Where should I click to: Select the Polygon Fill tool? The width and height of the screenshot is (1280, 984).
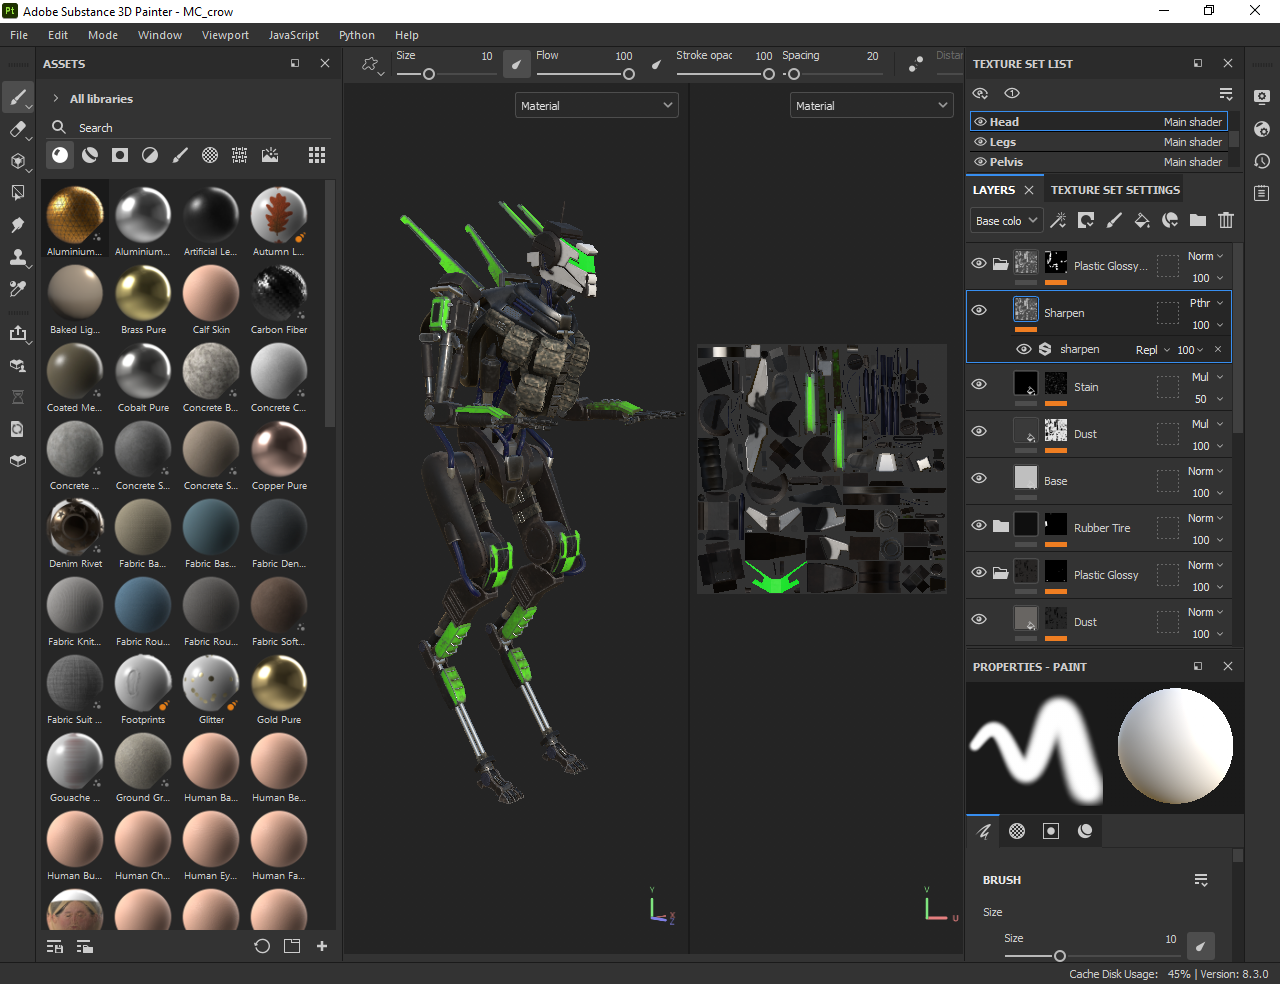[x=17, y=193]
